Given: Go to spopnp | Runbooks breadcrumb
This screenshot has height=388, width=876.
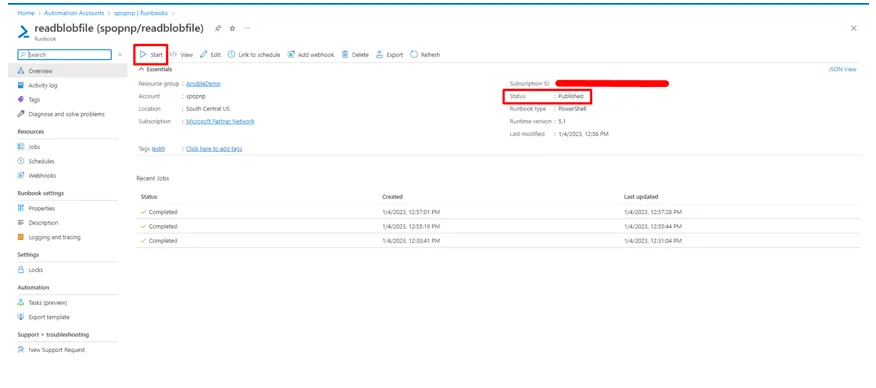Looking at the screenshot, I should click(x=141, y=13).
